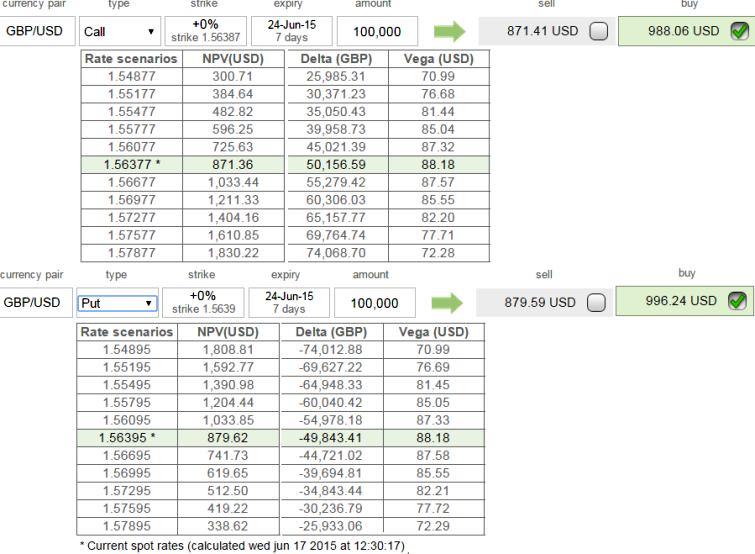Click NPV value 1,808.81

click(228, 350)
